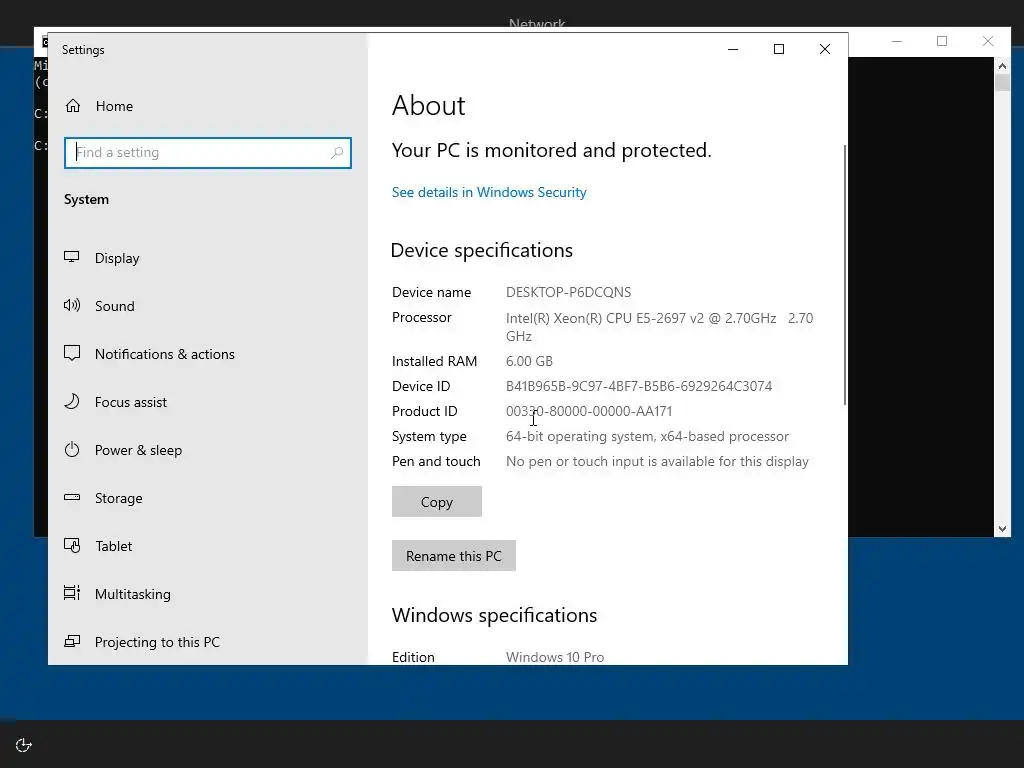Click the 64-bit operating system text
The height and width of the screenshot is (768, 1024).
pos(647,436)
